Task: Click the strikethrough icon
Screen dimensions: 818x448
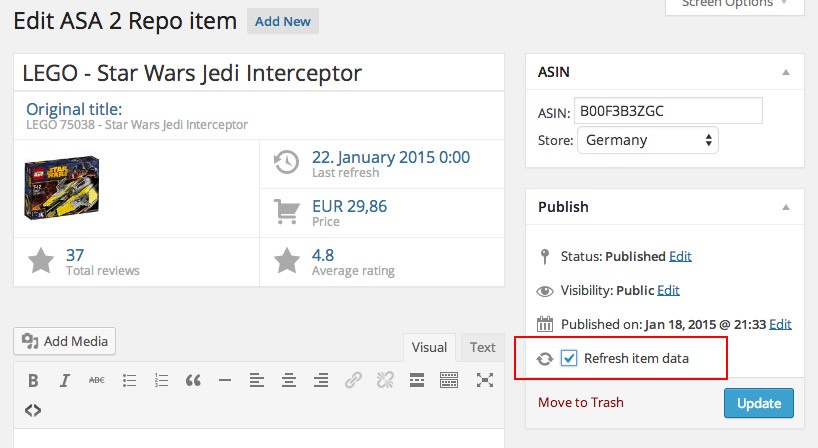Action: (x=97, y=380)
